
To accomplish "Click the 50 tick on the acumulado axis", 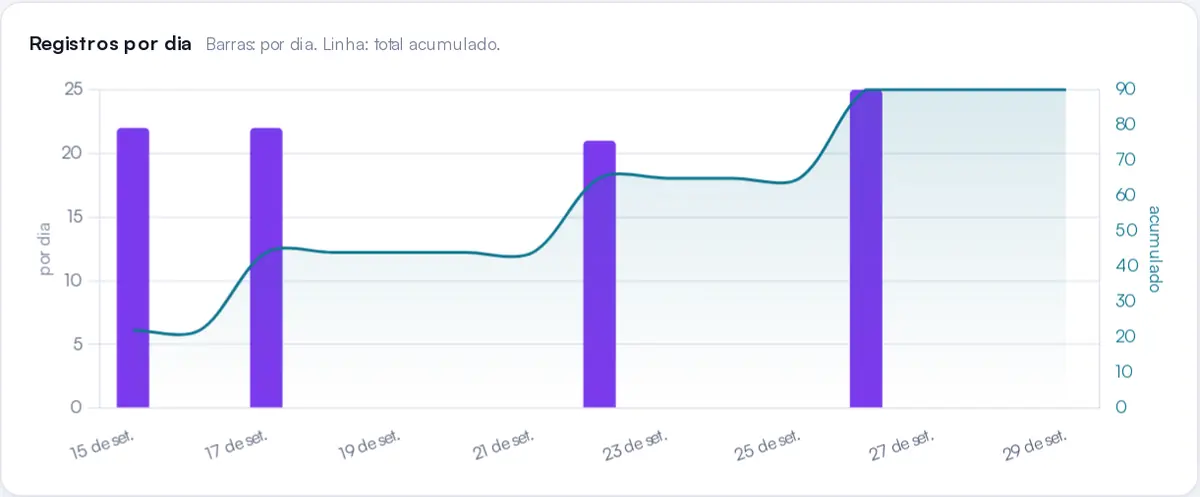I will [1125, 230].
